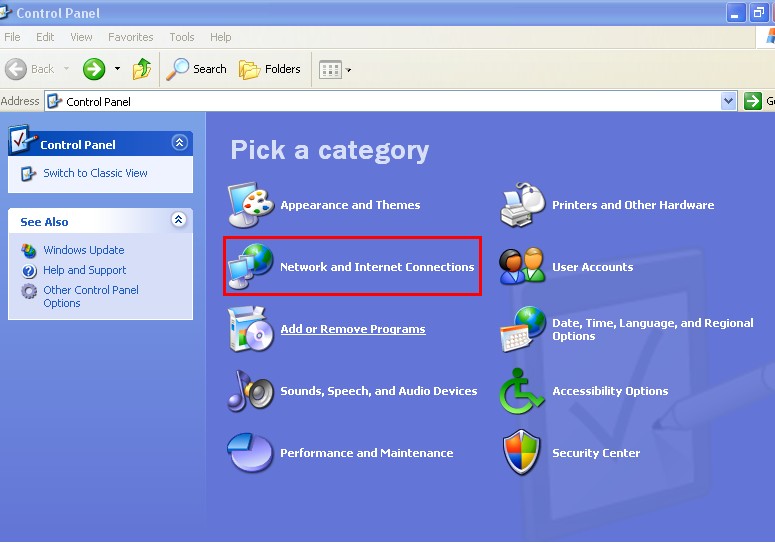The height and width of the screenshot is (543, 775).
Task: Open the Views dropdown arrow
Action: 348,70
